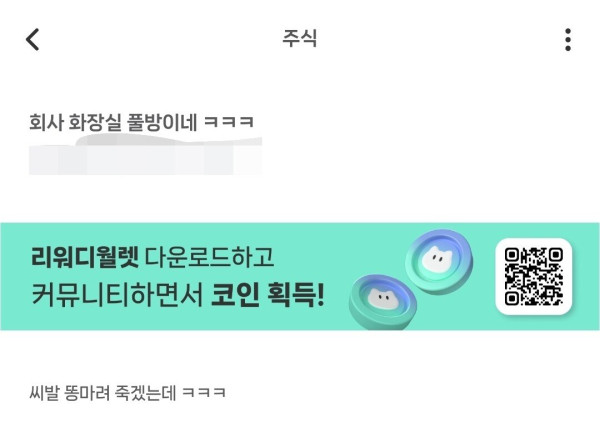
Task: Click the QR code's top-right finder square
Action: pyautogui.click(x=555, y=255)
